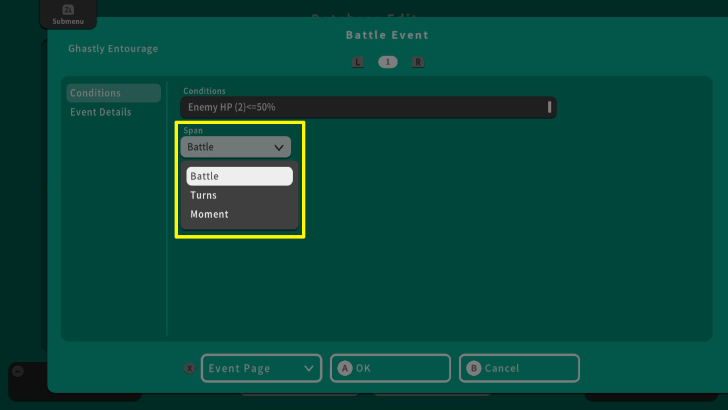
Task: Click the Span dropdown chevron arrow
Action: (279, 147)
